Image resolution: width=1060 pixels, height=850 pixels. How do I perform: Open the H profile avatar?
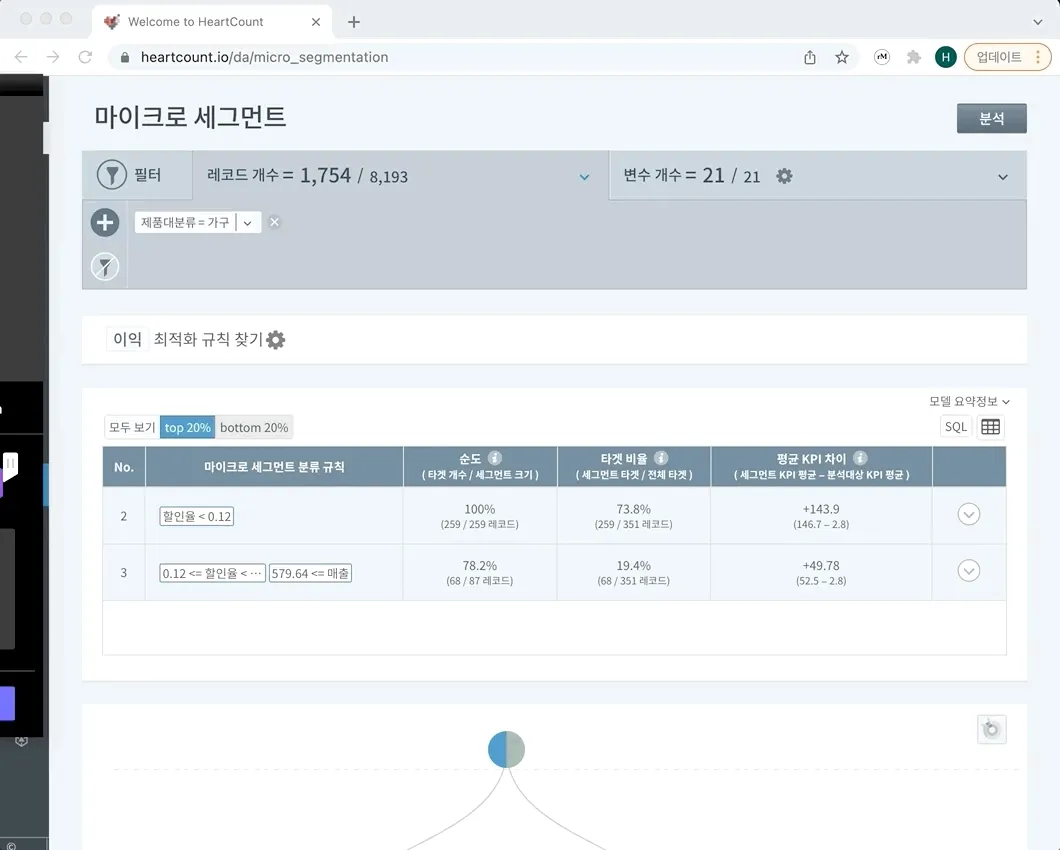[946, 57]
